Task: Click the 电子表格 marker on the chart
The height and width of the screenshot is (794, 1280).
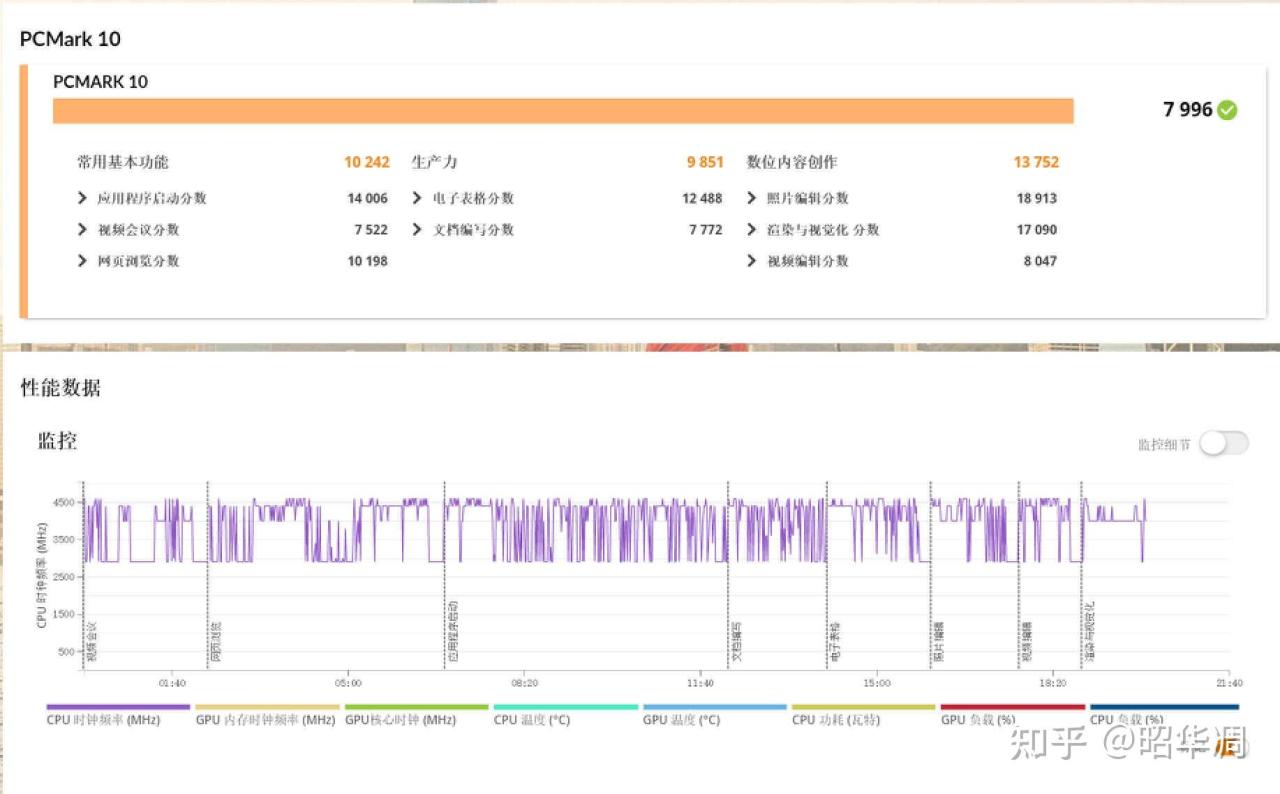Action: (835, 642)
